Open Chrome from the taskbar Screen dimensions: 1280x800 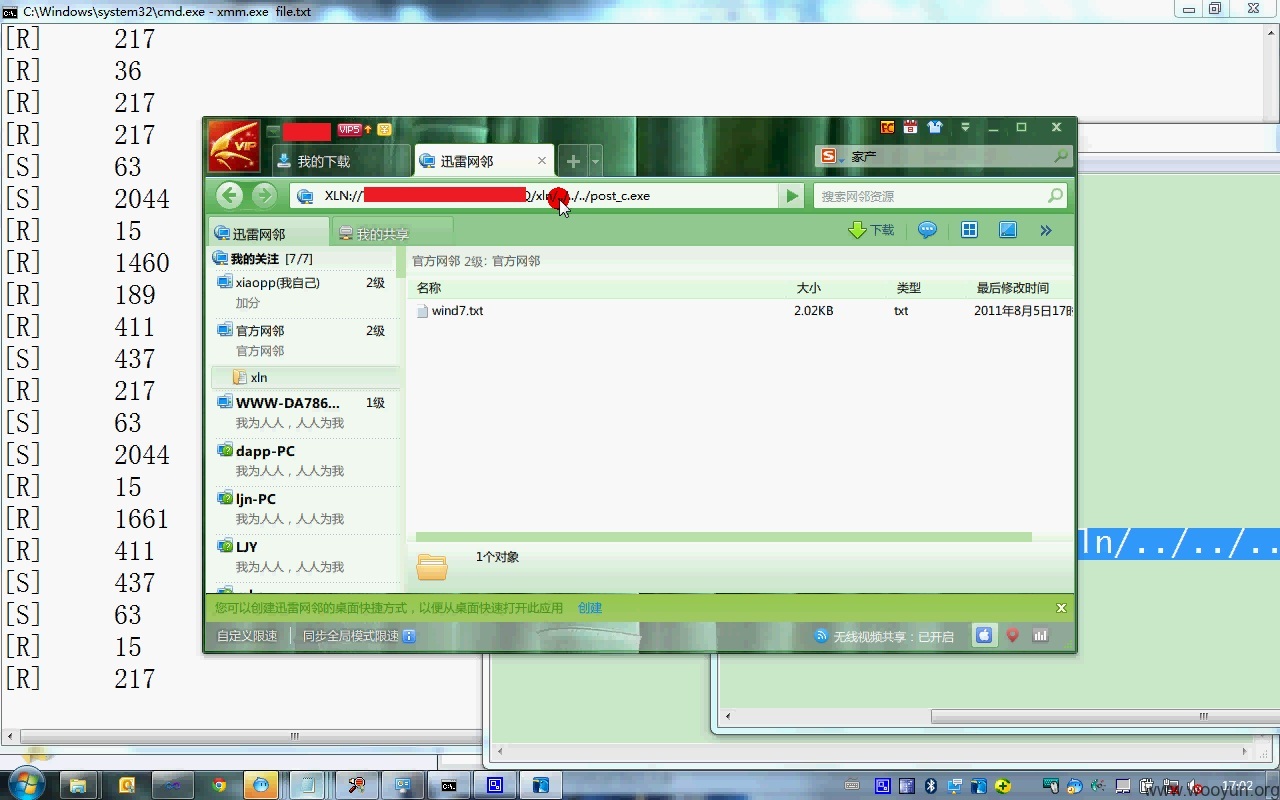(219, 786)
